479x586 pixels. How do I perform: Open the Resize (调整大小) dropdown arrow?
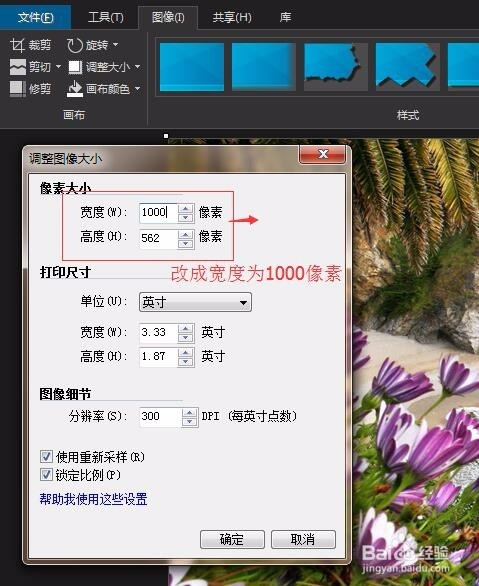(137, 67)
